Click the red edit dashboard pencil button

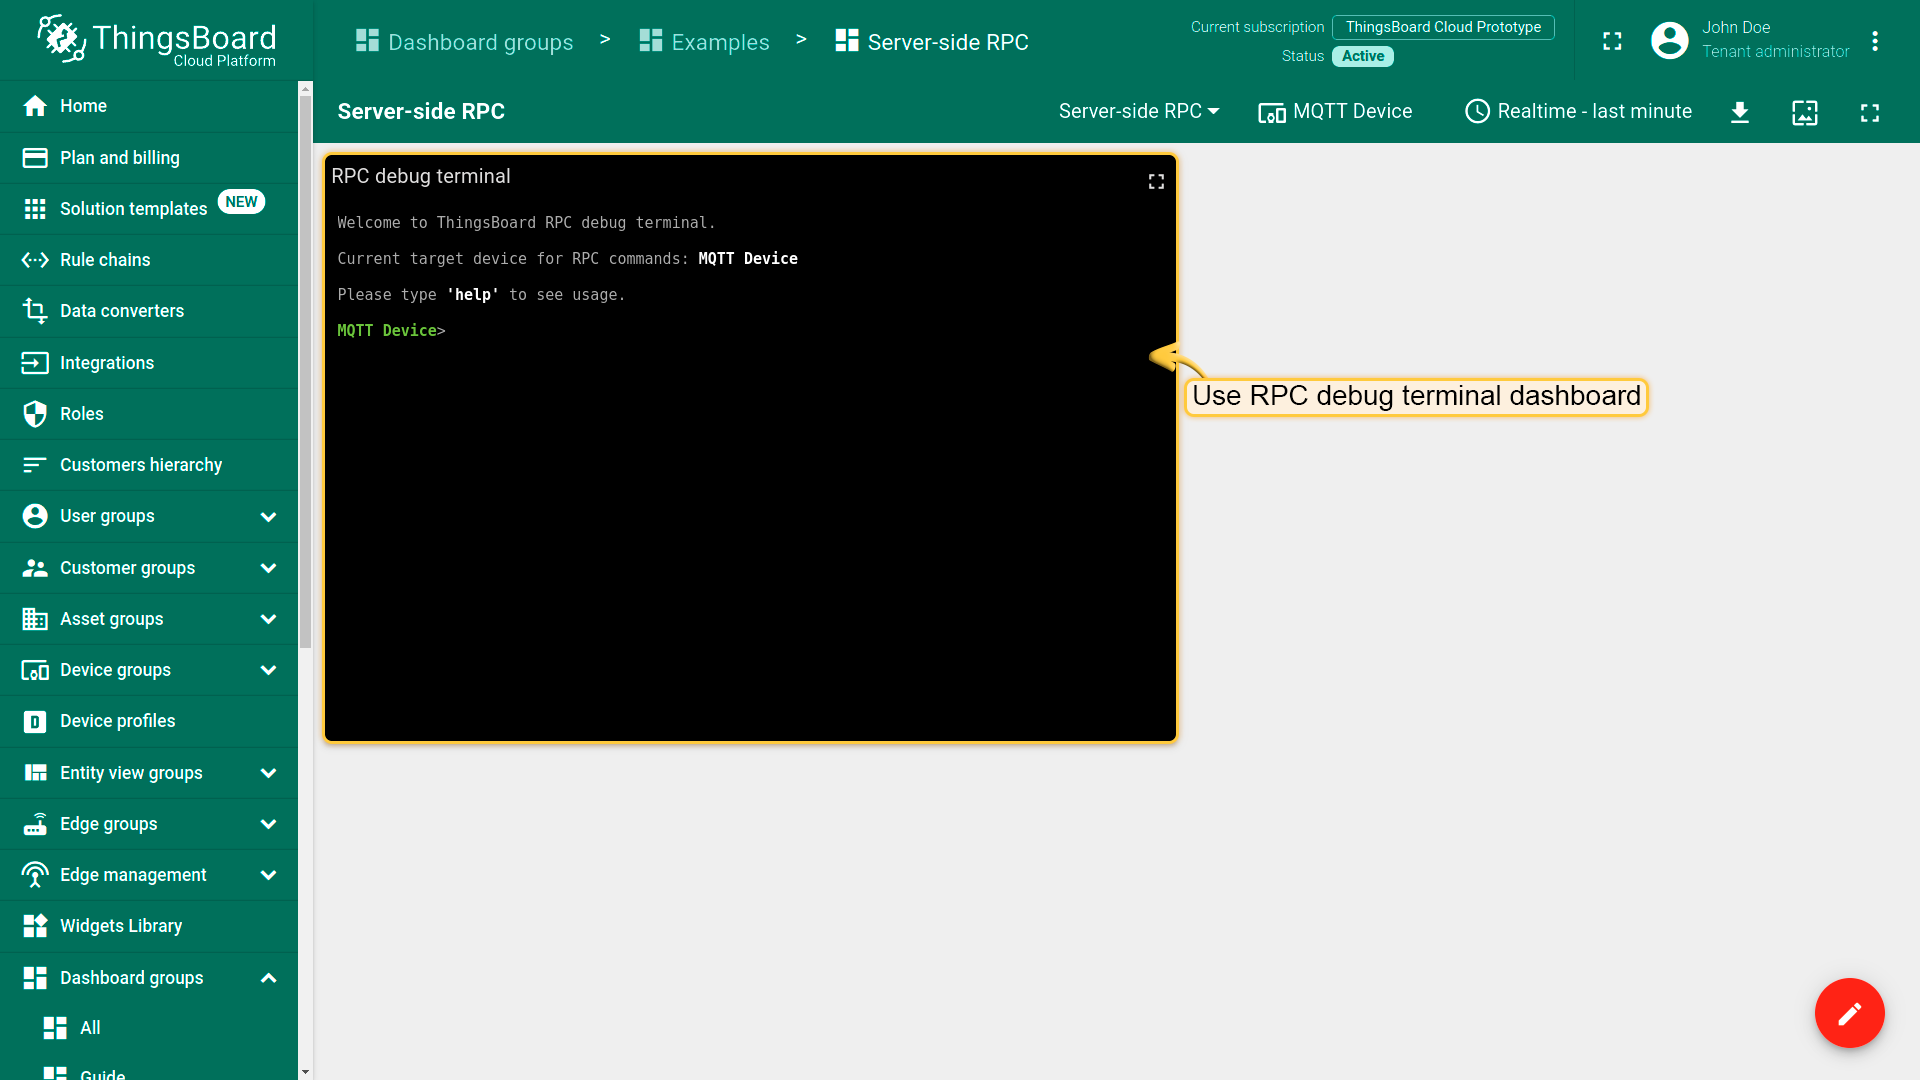point(1849,1013)
